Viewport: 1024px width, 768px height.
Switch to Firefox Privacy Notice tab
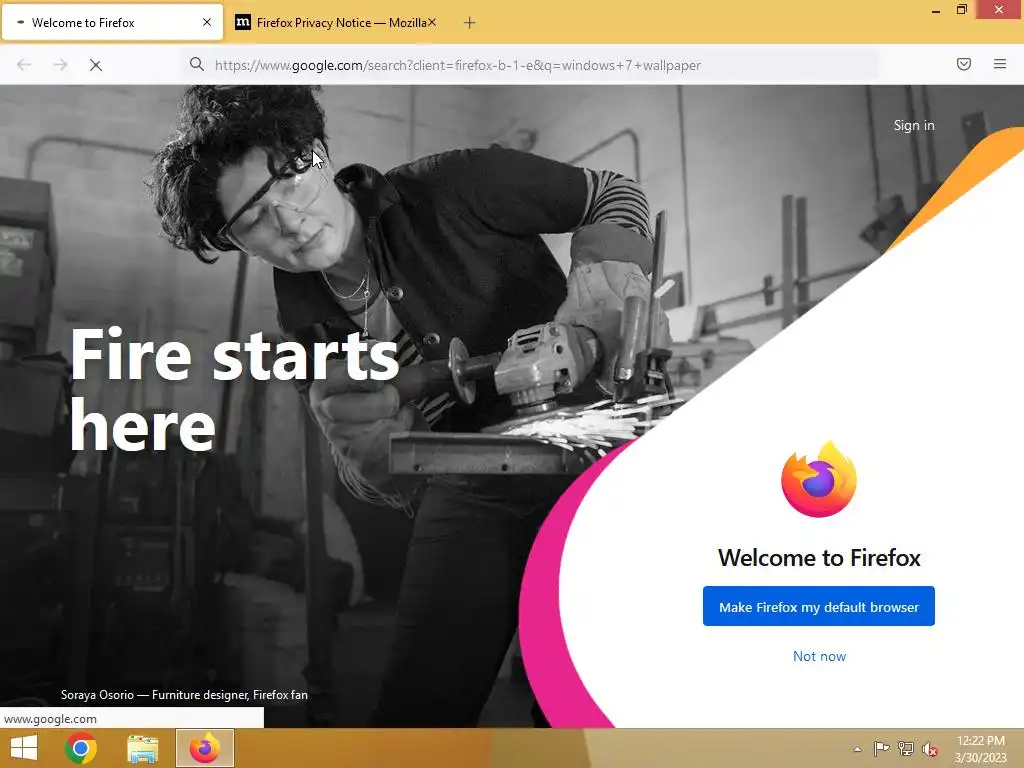(x=336, y=23)
